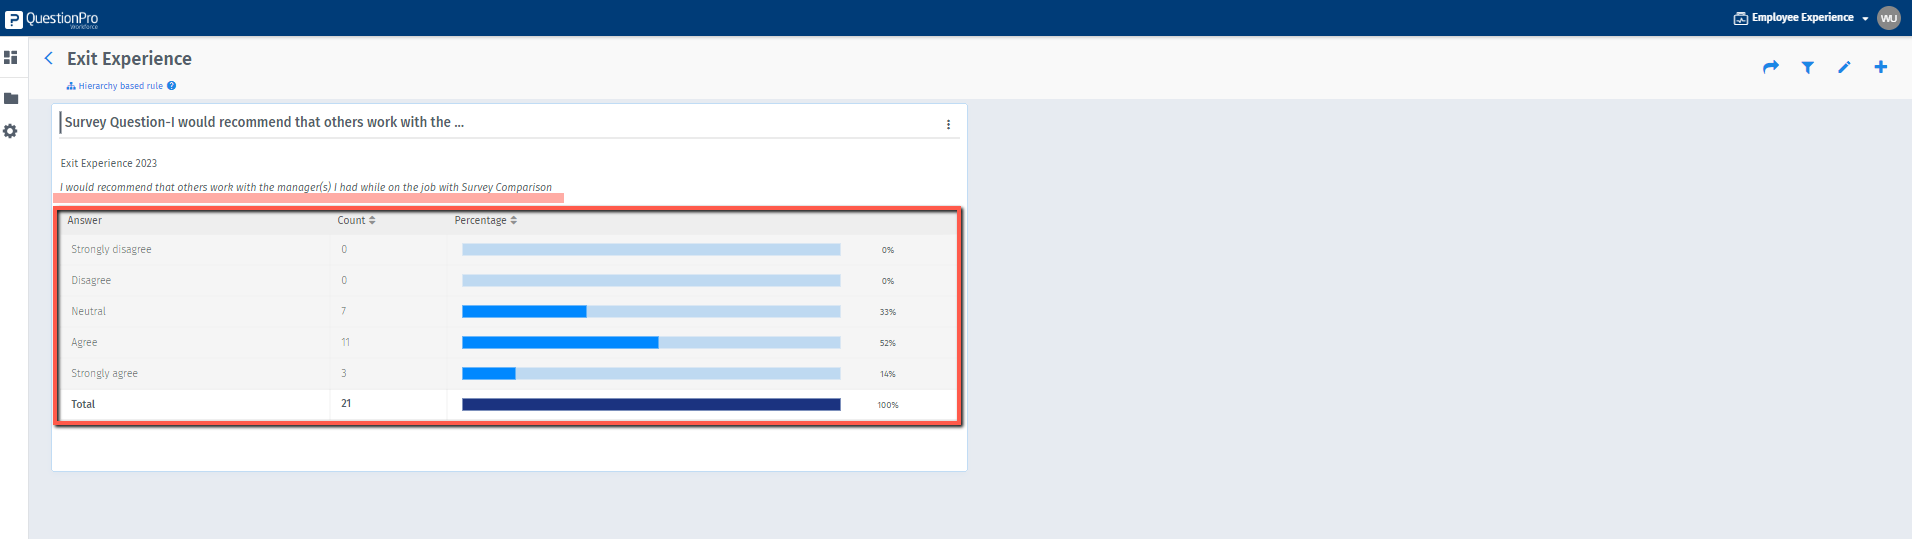
Task: Click the widget title 'Survey Question-I would recommend...'
Action: coord(264,122)
